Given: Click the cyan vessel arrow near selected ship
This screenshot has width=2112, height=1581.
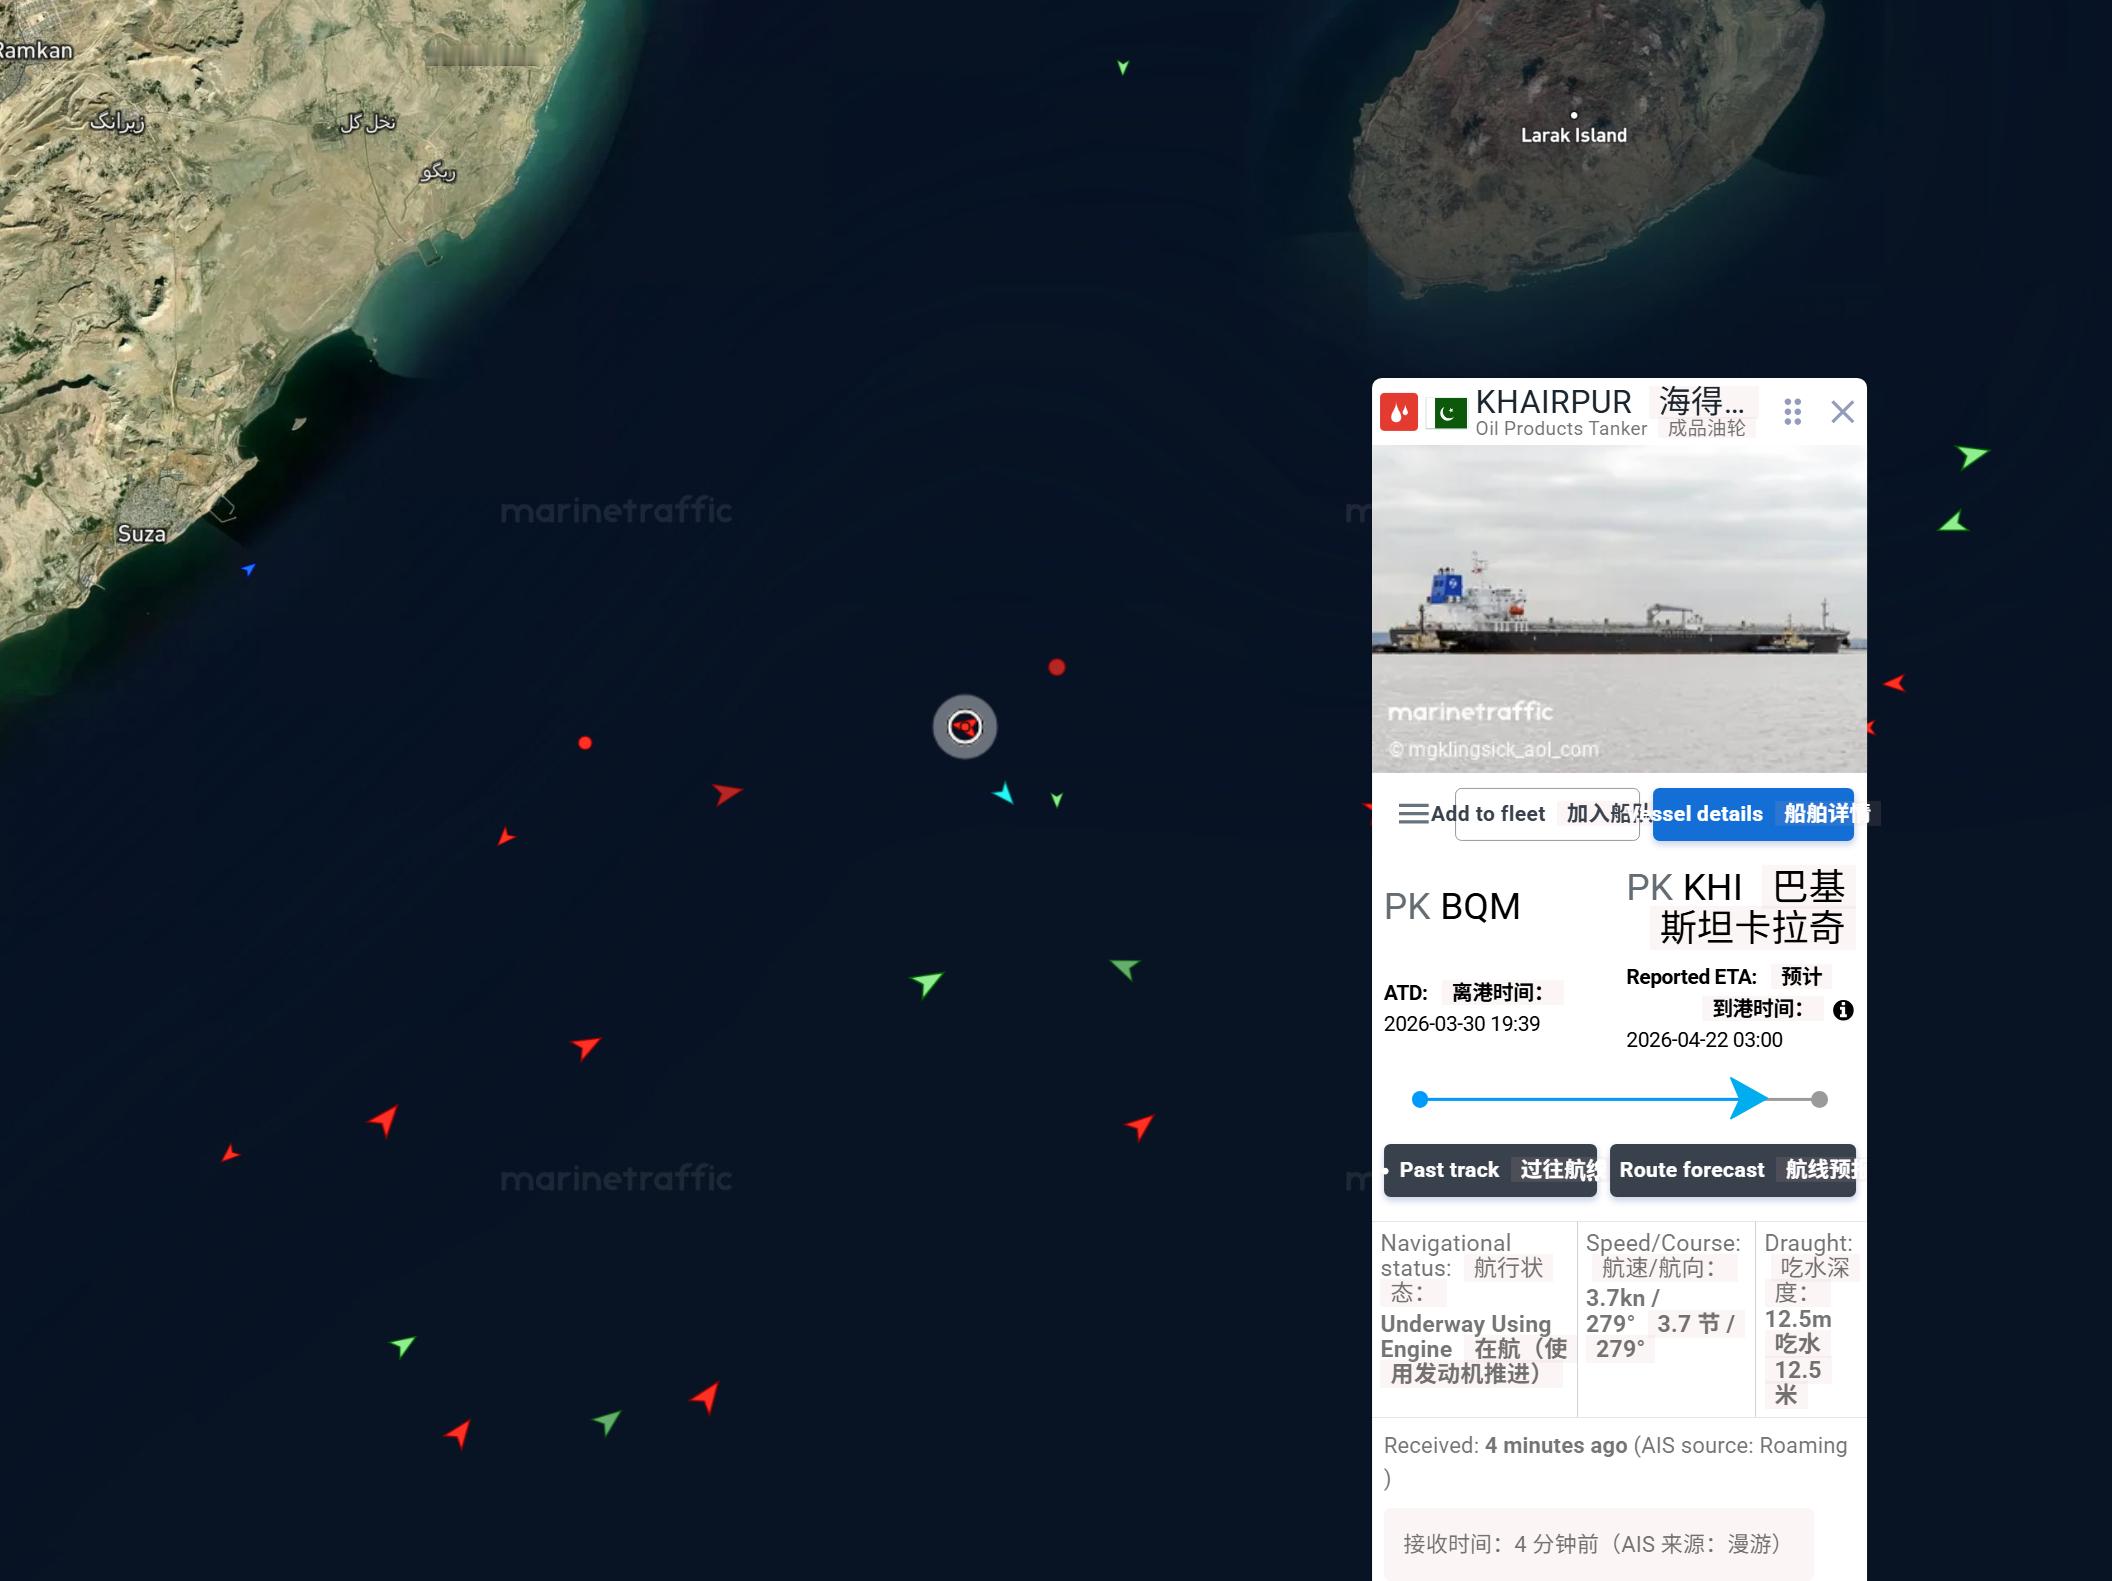Looking at the screenshot, I should click(1003, 794).
